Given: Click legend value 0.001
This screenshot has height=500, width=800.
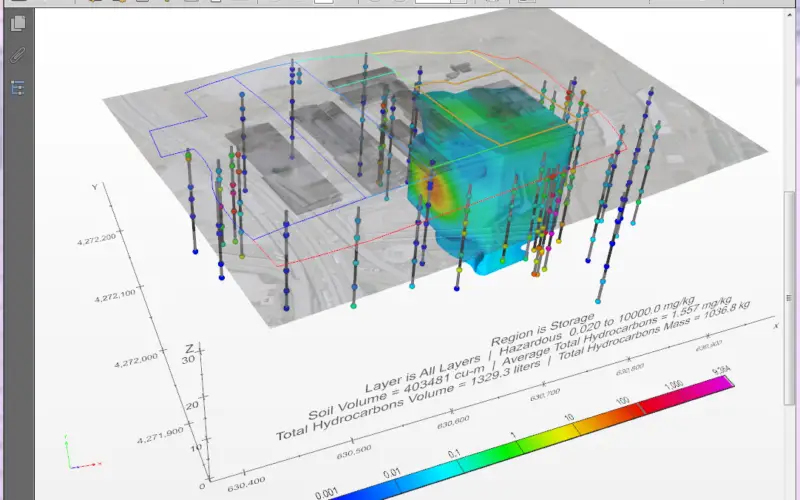Looking at the screenshot, I should [327, 493].
